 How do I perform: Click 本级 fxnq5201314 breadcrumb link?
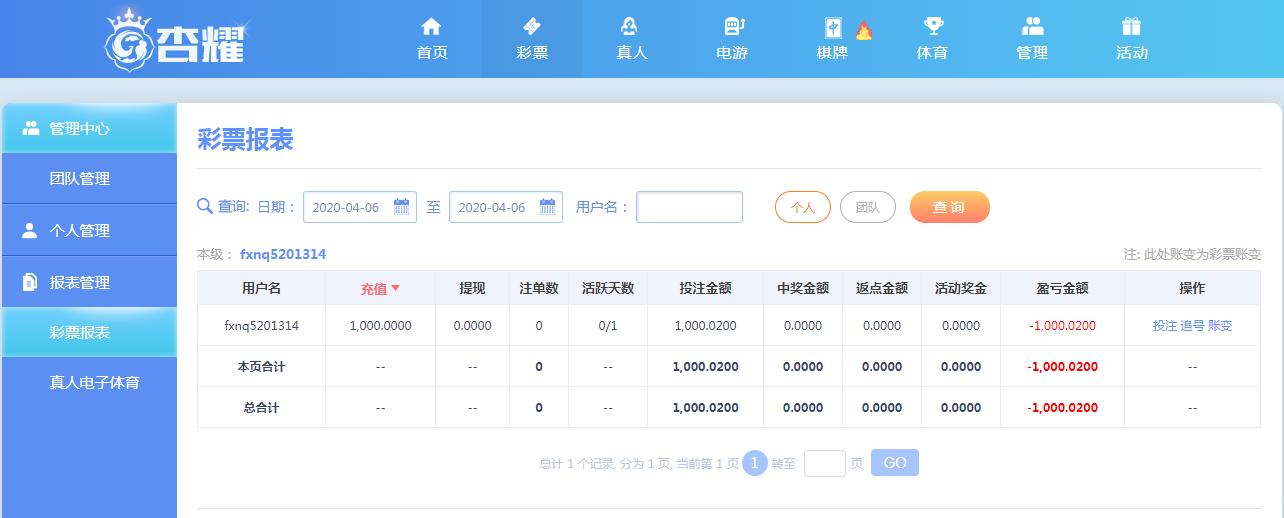coord(283,254)
